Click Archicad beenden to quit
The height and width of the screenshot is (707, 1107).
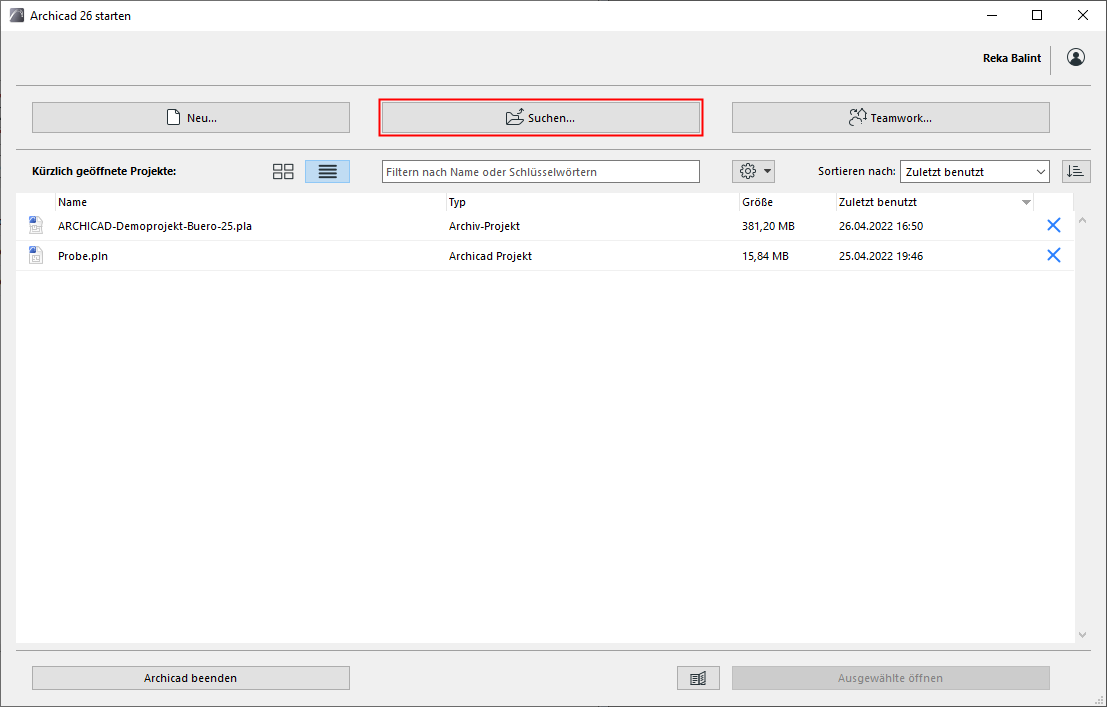point(191,678)
